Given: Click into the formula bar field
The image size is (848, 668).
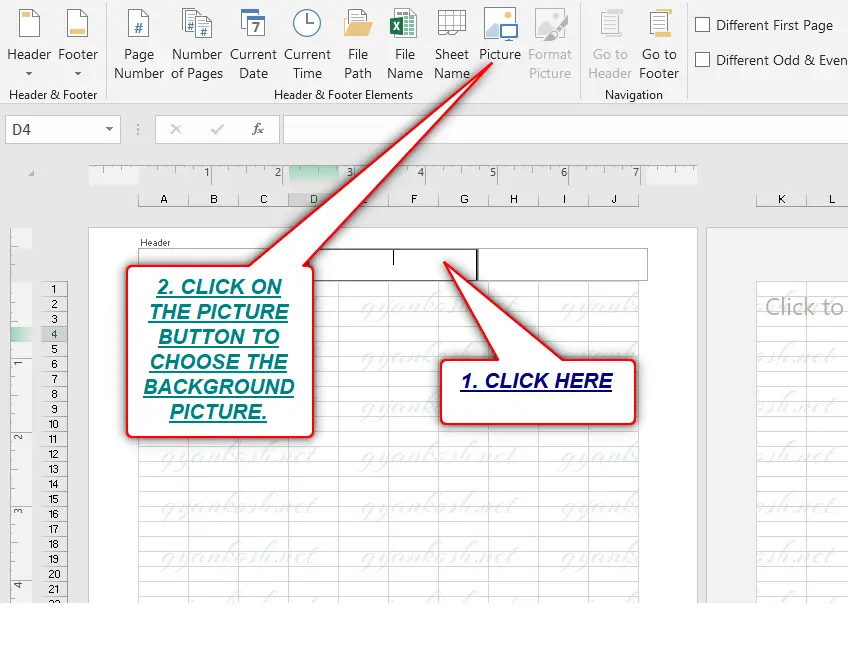Looking at the screenshot, I should coord(565,129).
